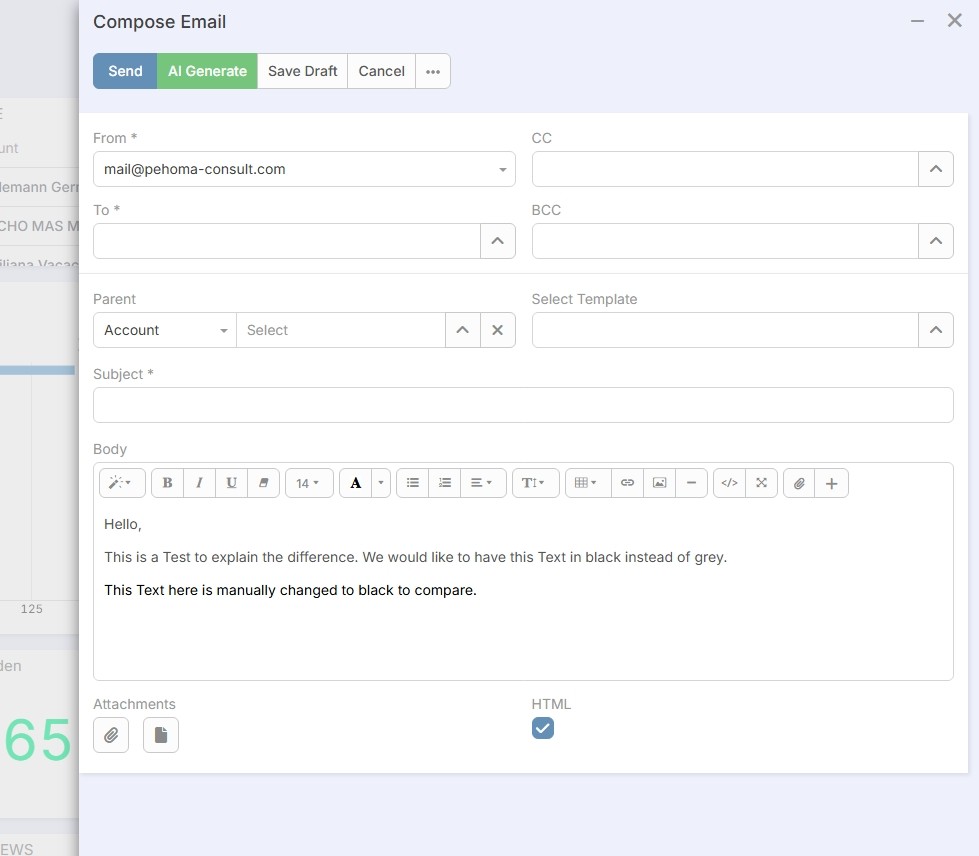Switch editor to code view

click(x=729, y=483)
